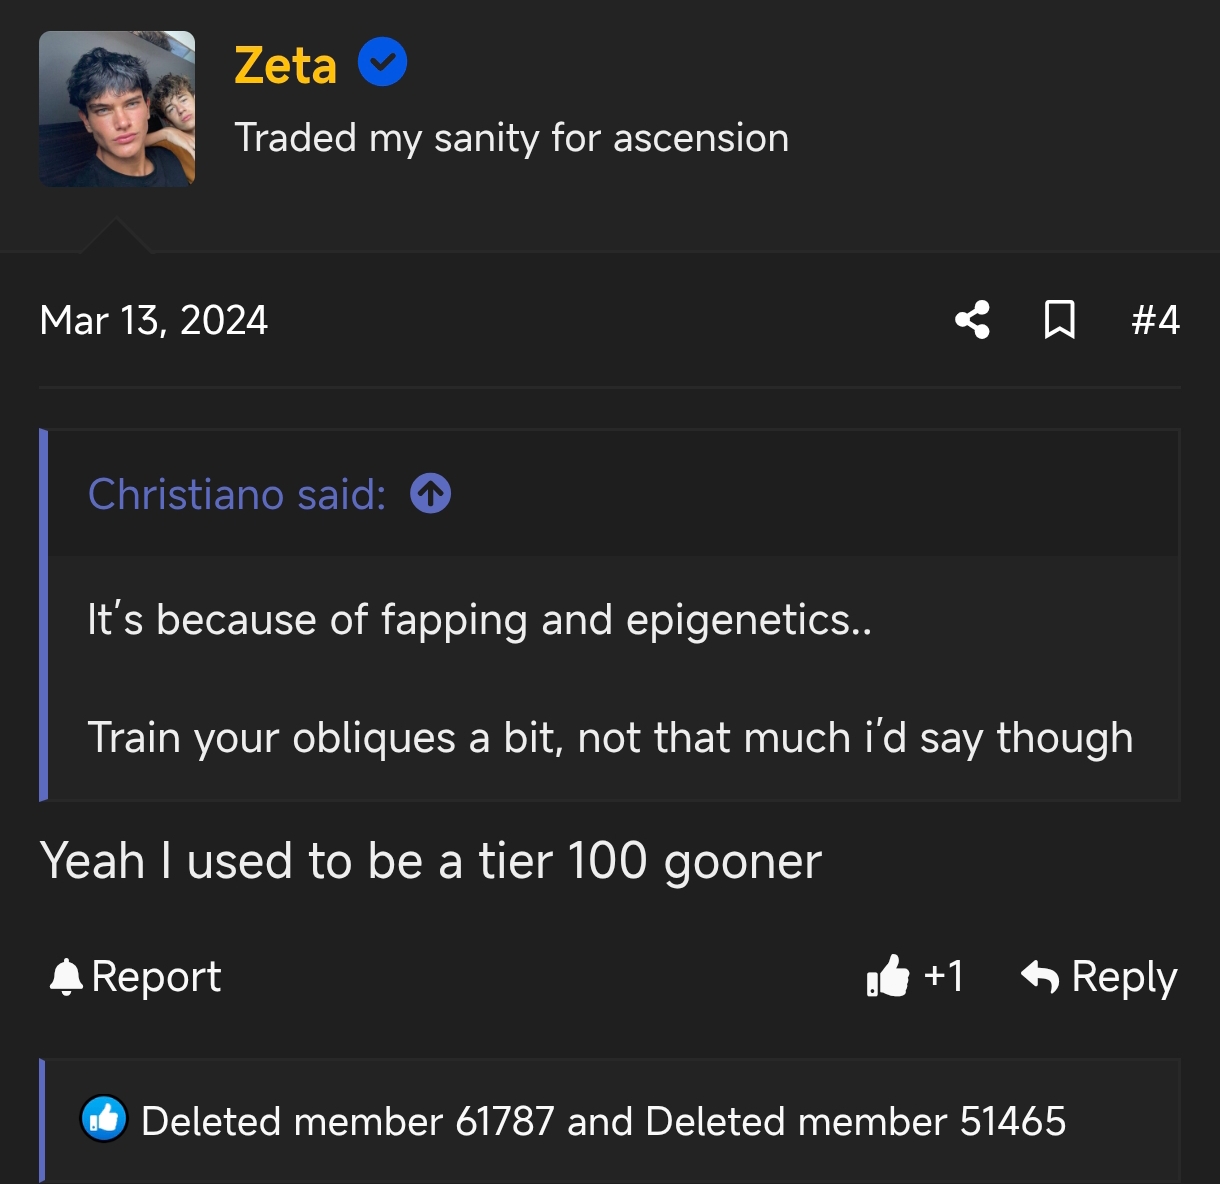
Task: Click the reply arrow icon
Action: [1040, 976]
